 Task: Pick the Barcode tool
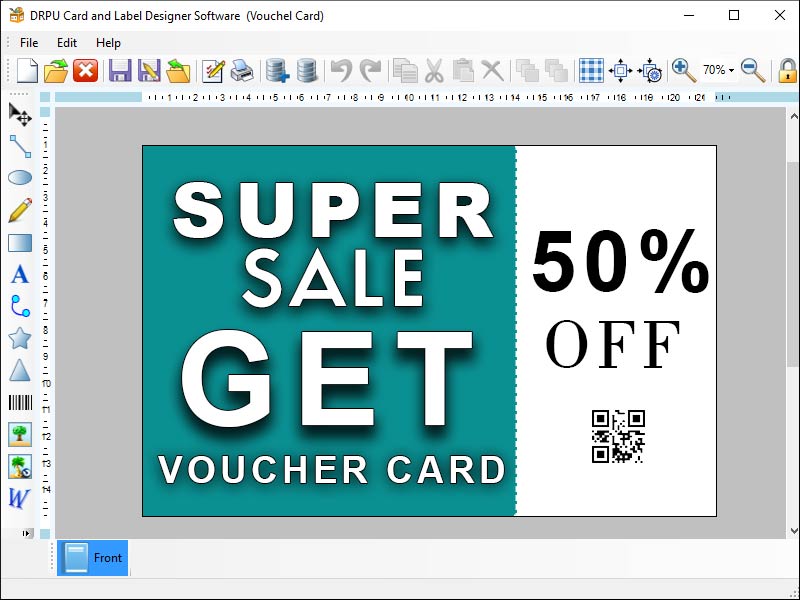[x=20, y=402]
